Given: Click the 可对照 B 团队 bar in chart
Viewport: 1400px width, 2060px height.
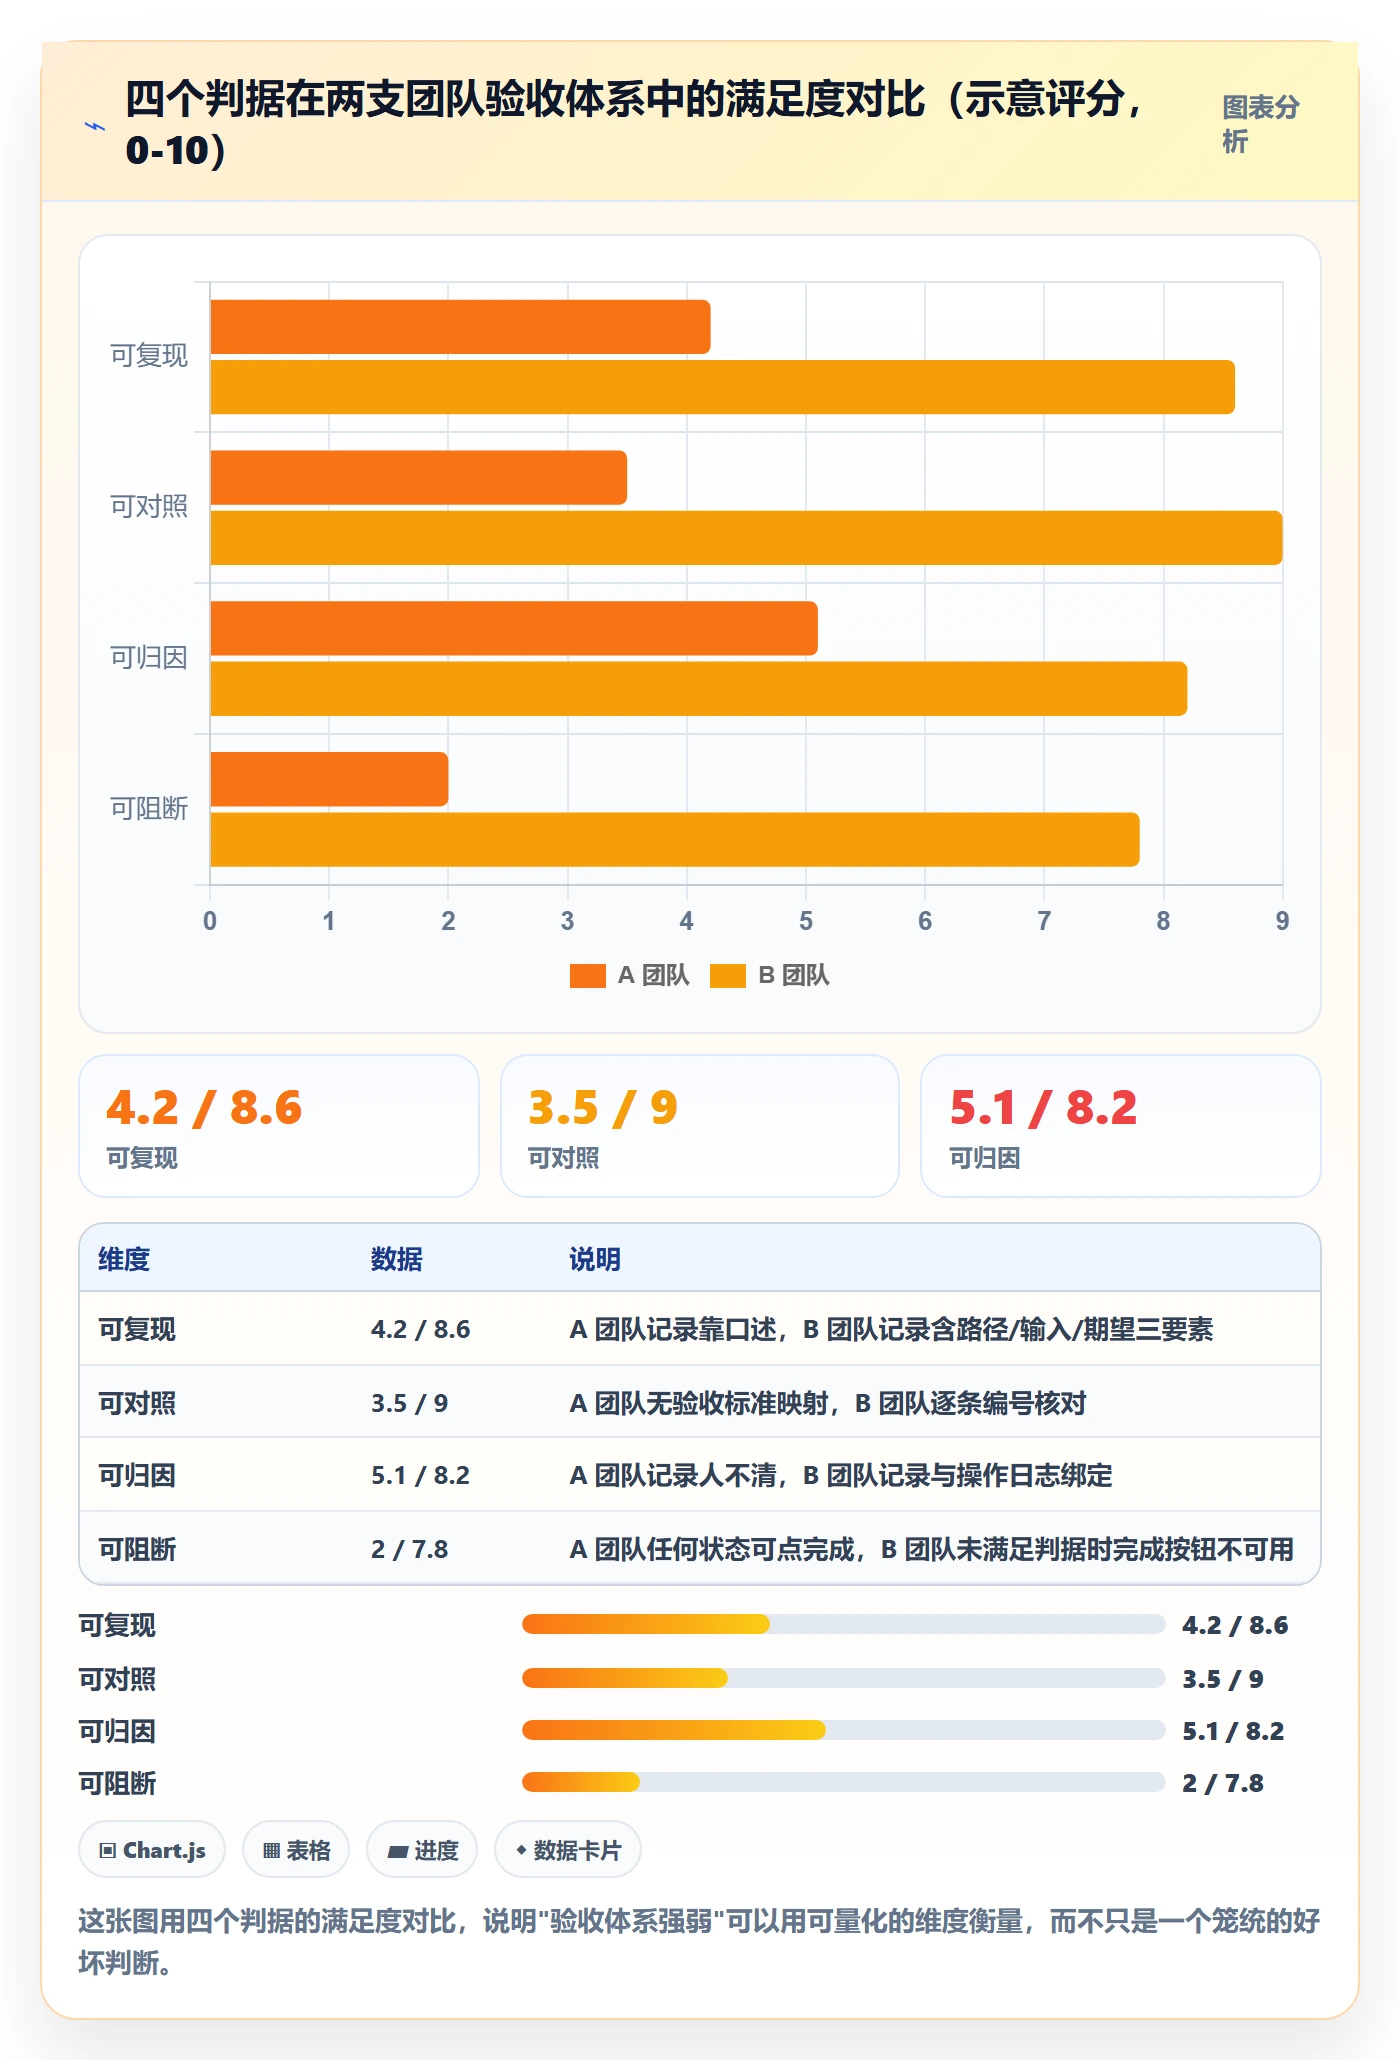Looking at the screenshot, I should (x=746, y=538).
